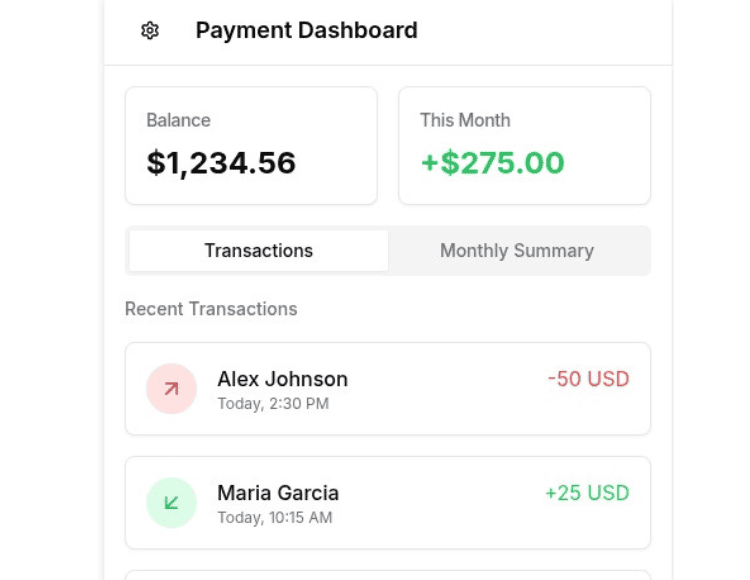Open the This Month card

[x=525, y=146]
